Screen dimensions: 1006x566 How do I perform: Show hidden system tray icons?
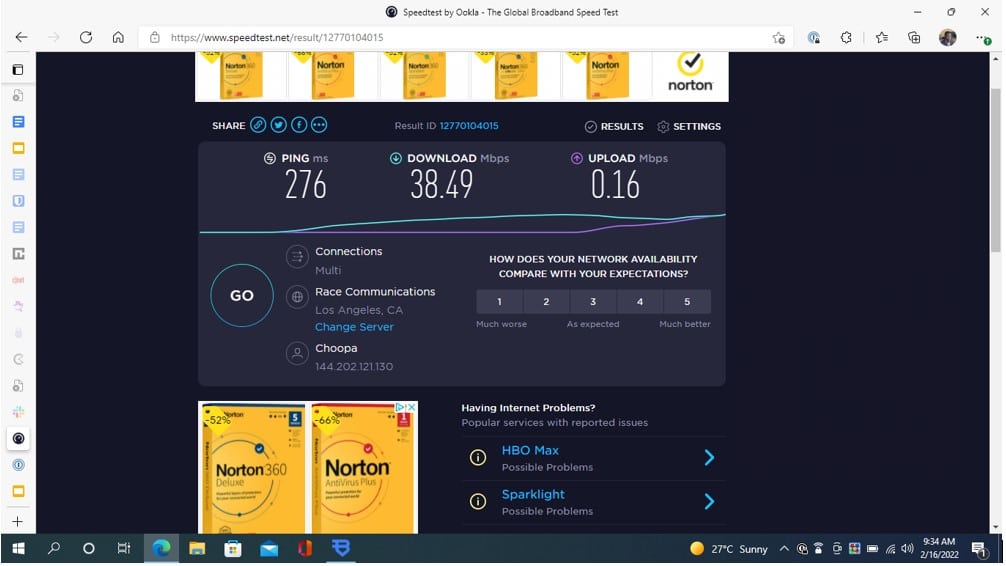coord(784,549)
